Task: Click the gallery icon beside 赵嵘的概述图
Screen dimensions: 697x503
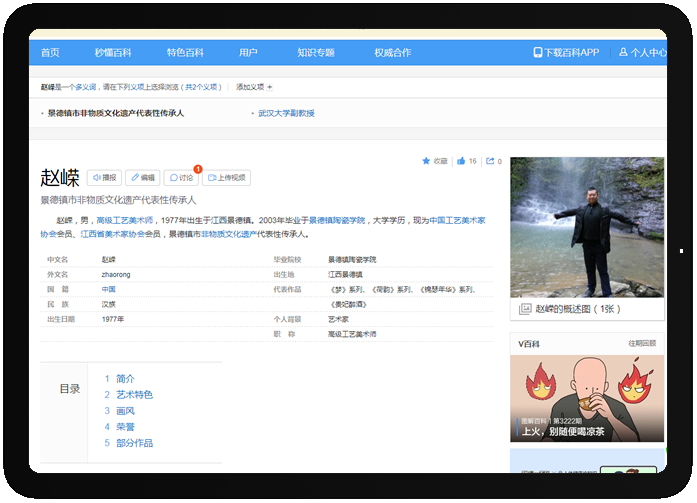Action: [x=525, y=309]
